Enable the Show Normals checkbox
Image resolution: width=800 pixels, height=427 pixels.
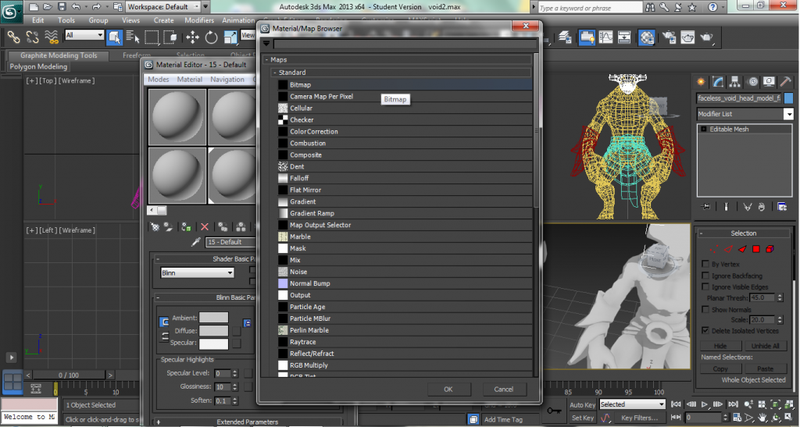coord(705,309)
